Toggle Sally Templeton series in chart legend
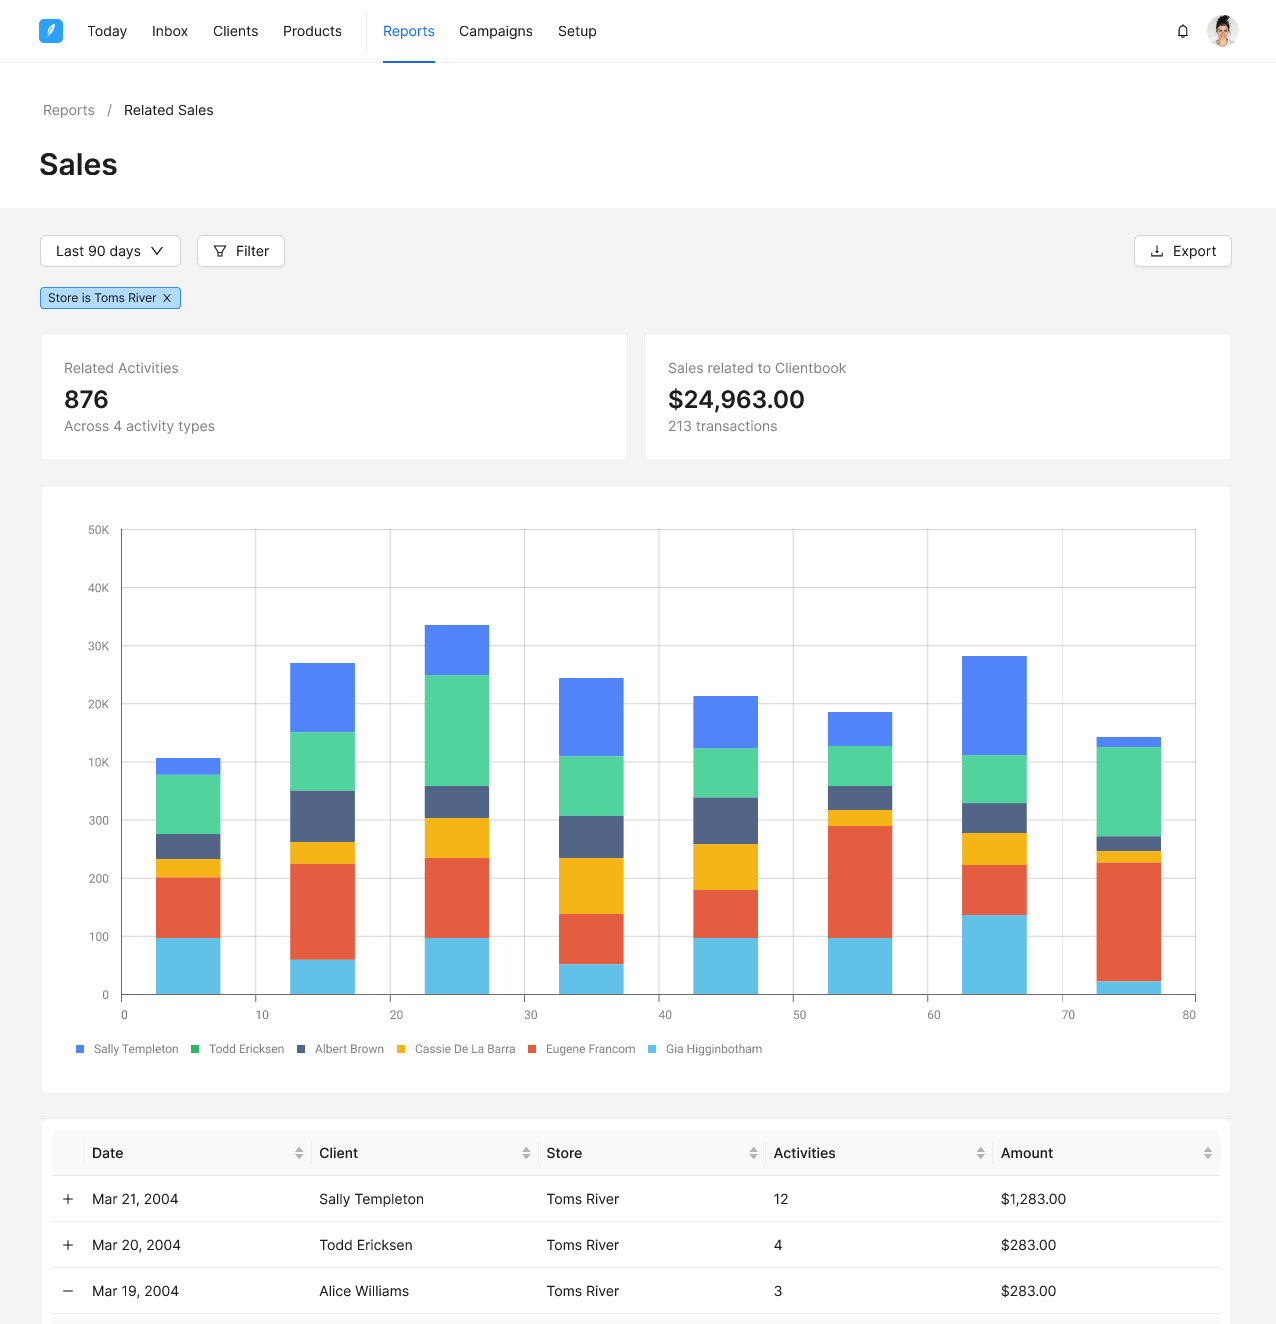The image size is (1276, 1324). click(127, 1049)
